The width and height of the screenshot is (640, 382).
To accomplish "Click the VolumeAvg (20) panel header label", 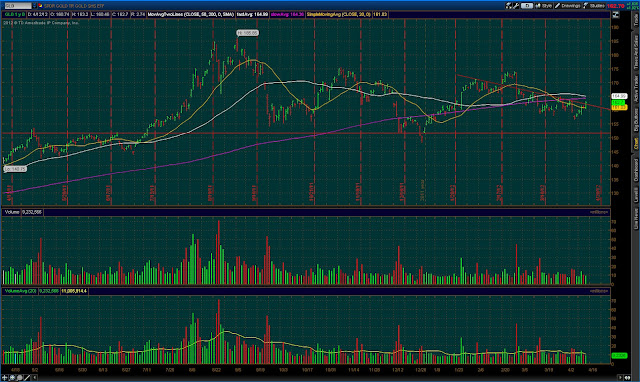I will [20, 291].
